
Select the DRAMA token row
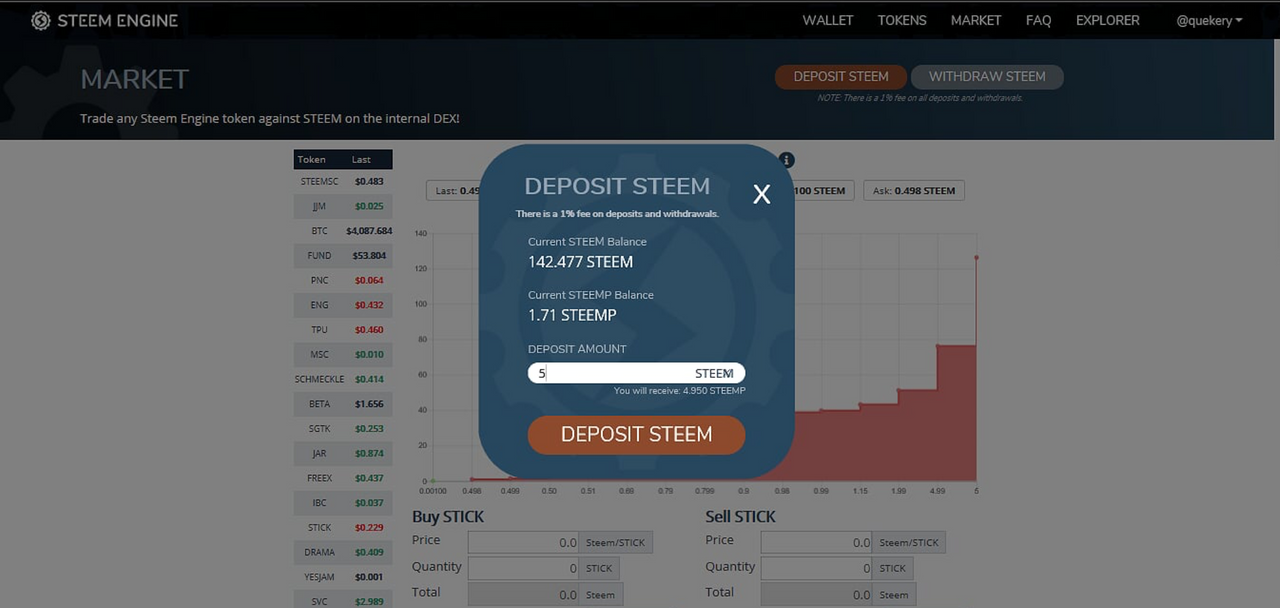(x=343, y=552)
